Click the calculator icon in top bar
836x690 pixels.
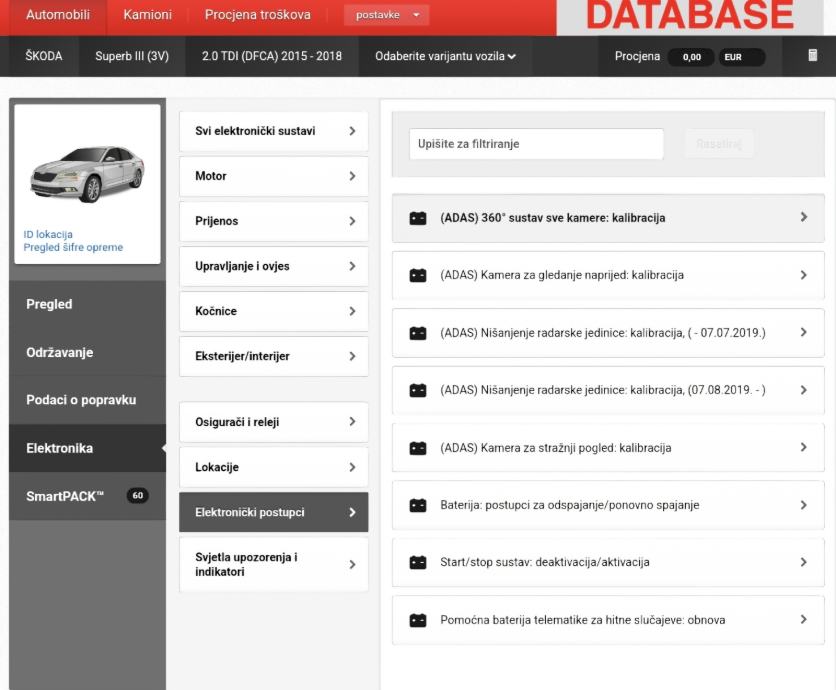tap(812, 56)
